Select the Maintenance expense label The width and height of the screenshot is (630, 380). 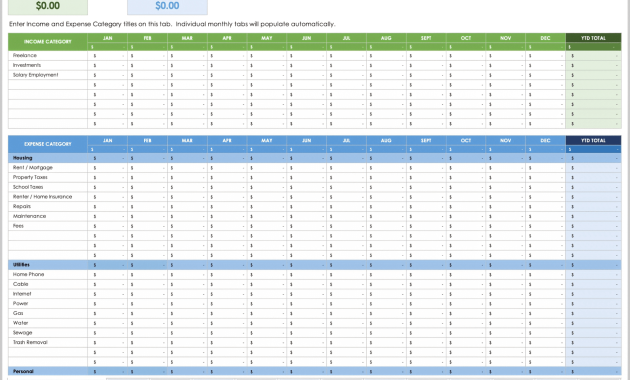point(29,216)
